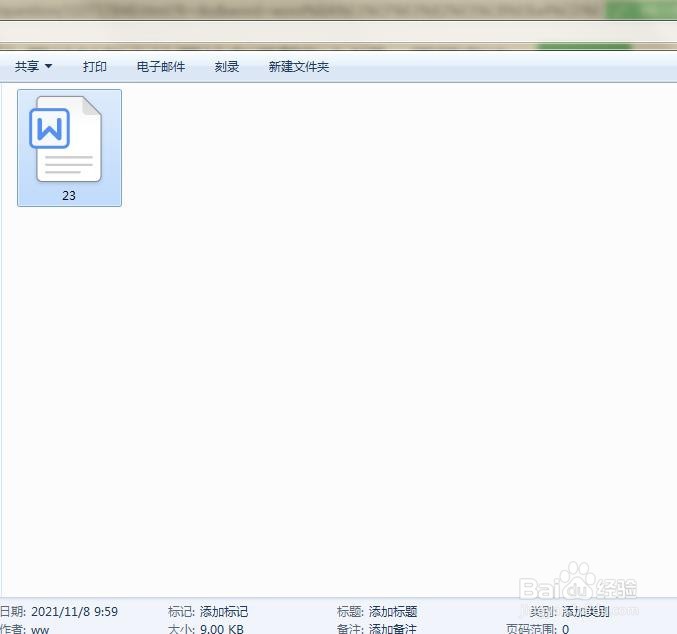
Task: Click 添加备注 to add a comment
Action: pos(393,628)
